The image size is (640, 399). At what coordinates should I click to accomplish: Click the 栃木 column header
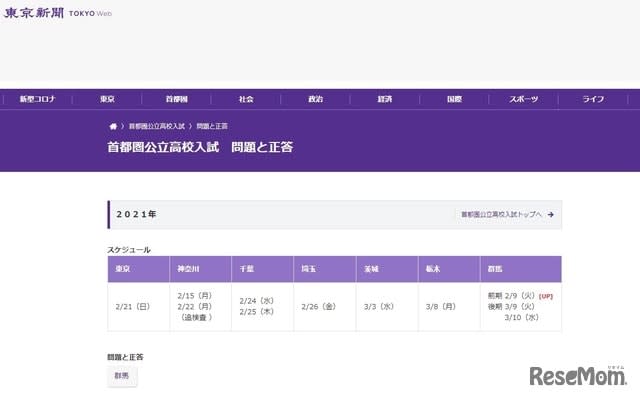coord(449,269)
